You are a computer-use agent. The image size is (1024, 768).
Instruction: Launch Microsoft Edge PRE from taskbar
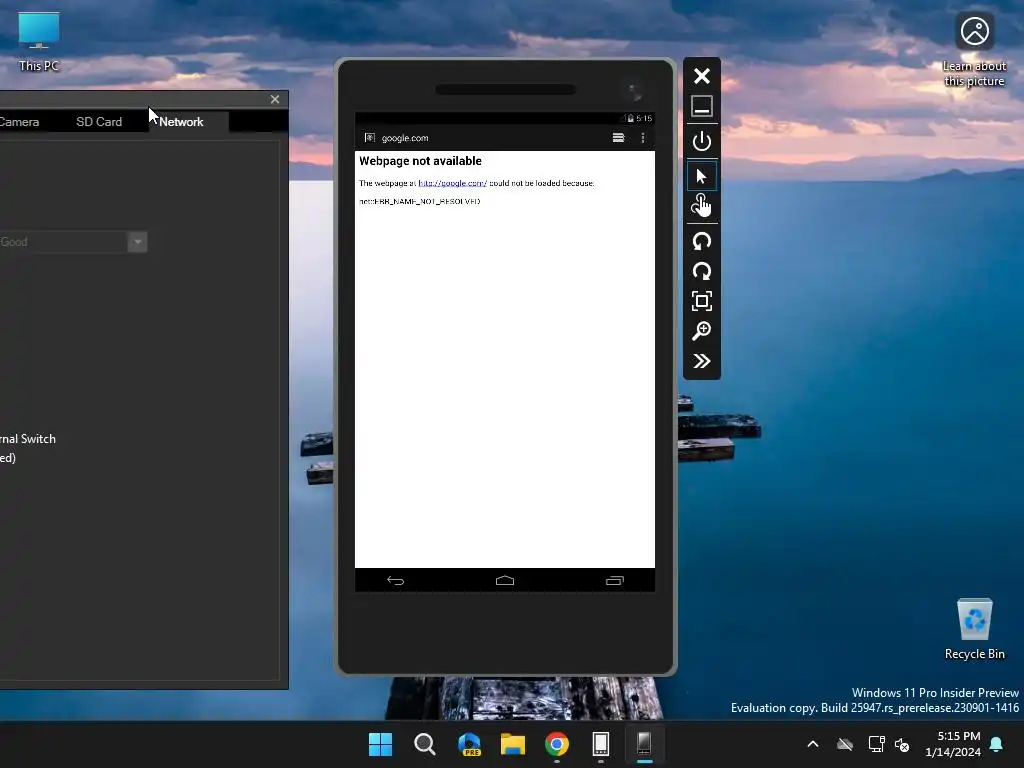click(x=469, y=744)
